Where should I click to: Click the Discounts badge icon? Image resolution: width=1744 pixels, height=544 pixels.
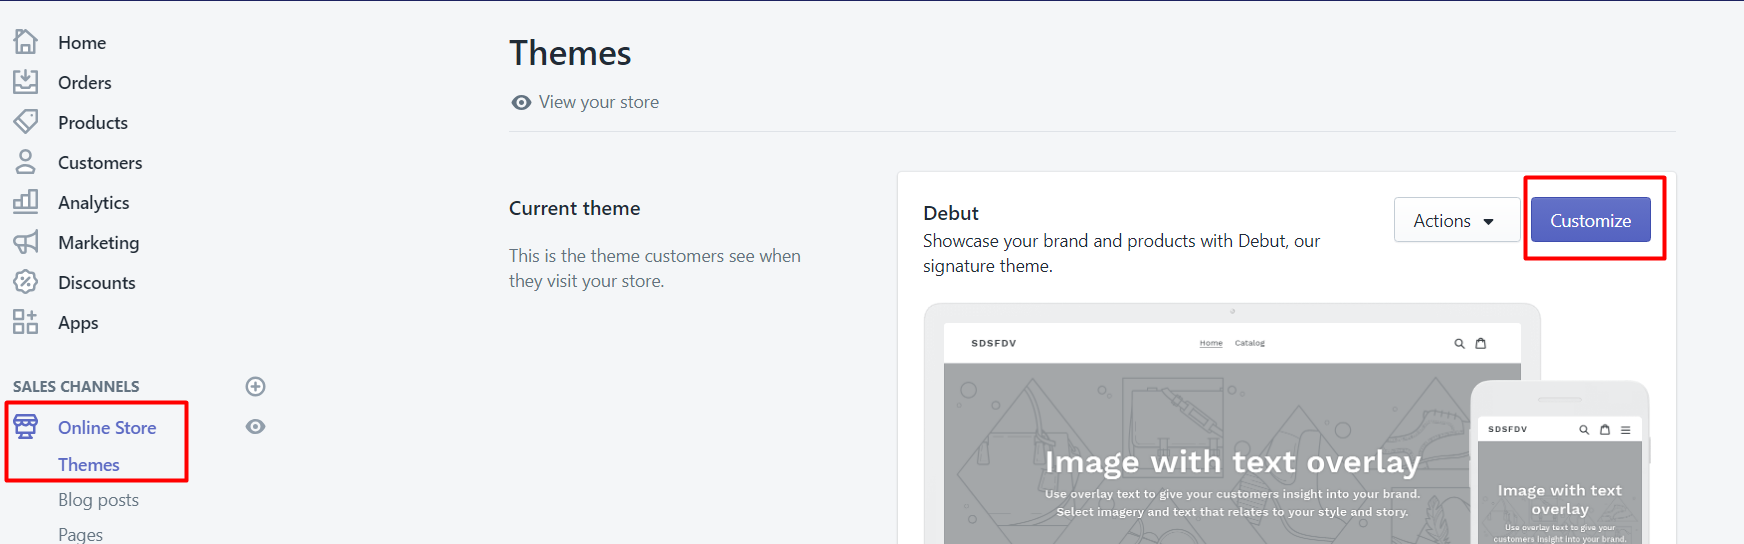(25, 282)
